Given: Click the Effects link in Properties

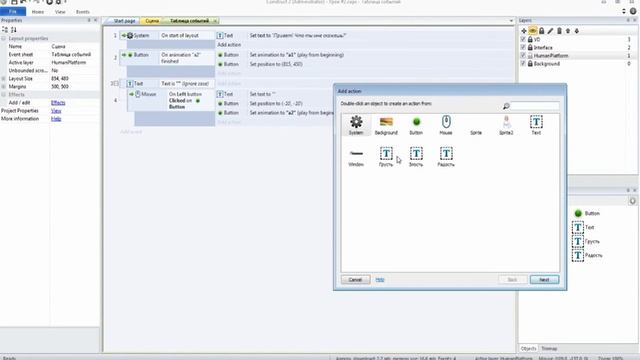Looking at the screenshot, I should tap(58, 102).
